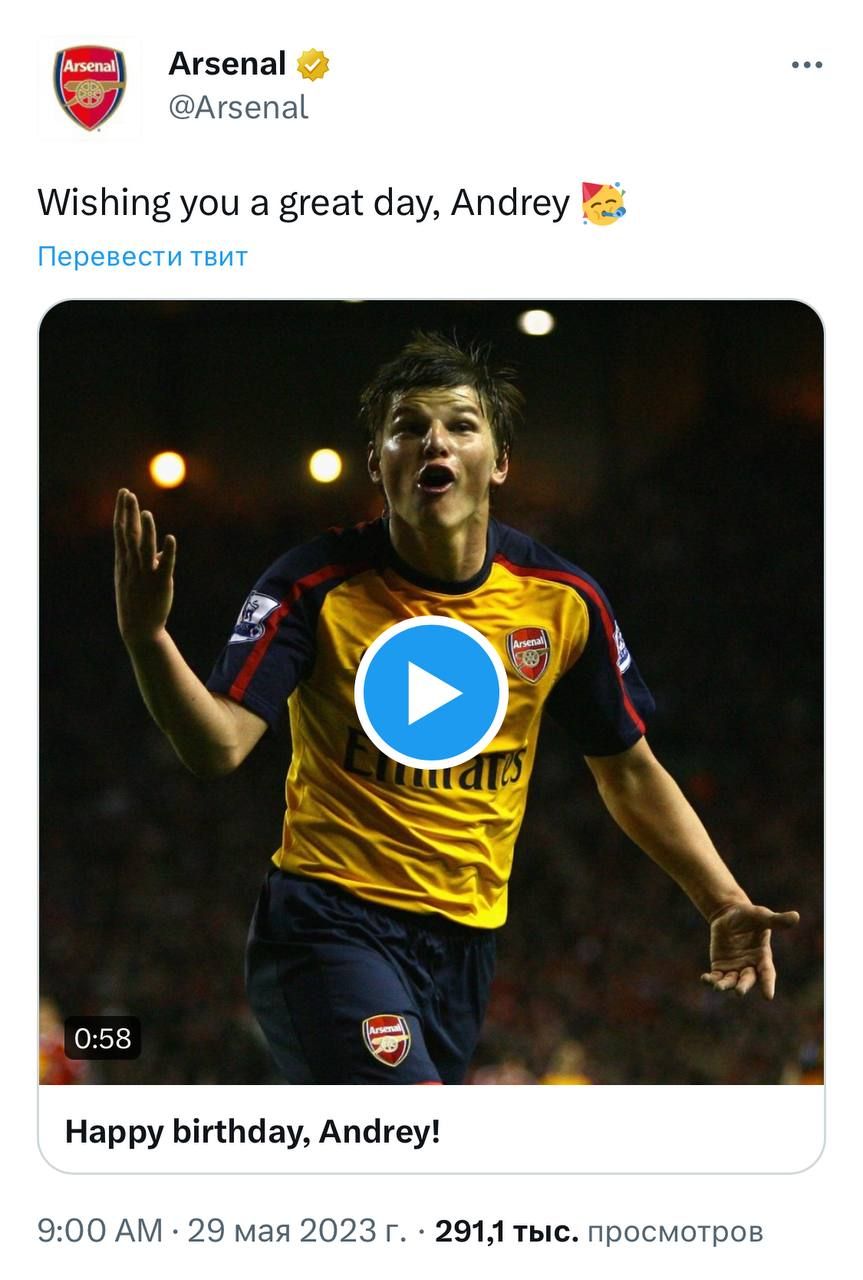The image size is (863, 1280).
Task: Translate tweet via "Перевести твит"
Action: [142, 257]
